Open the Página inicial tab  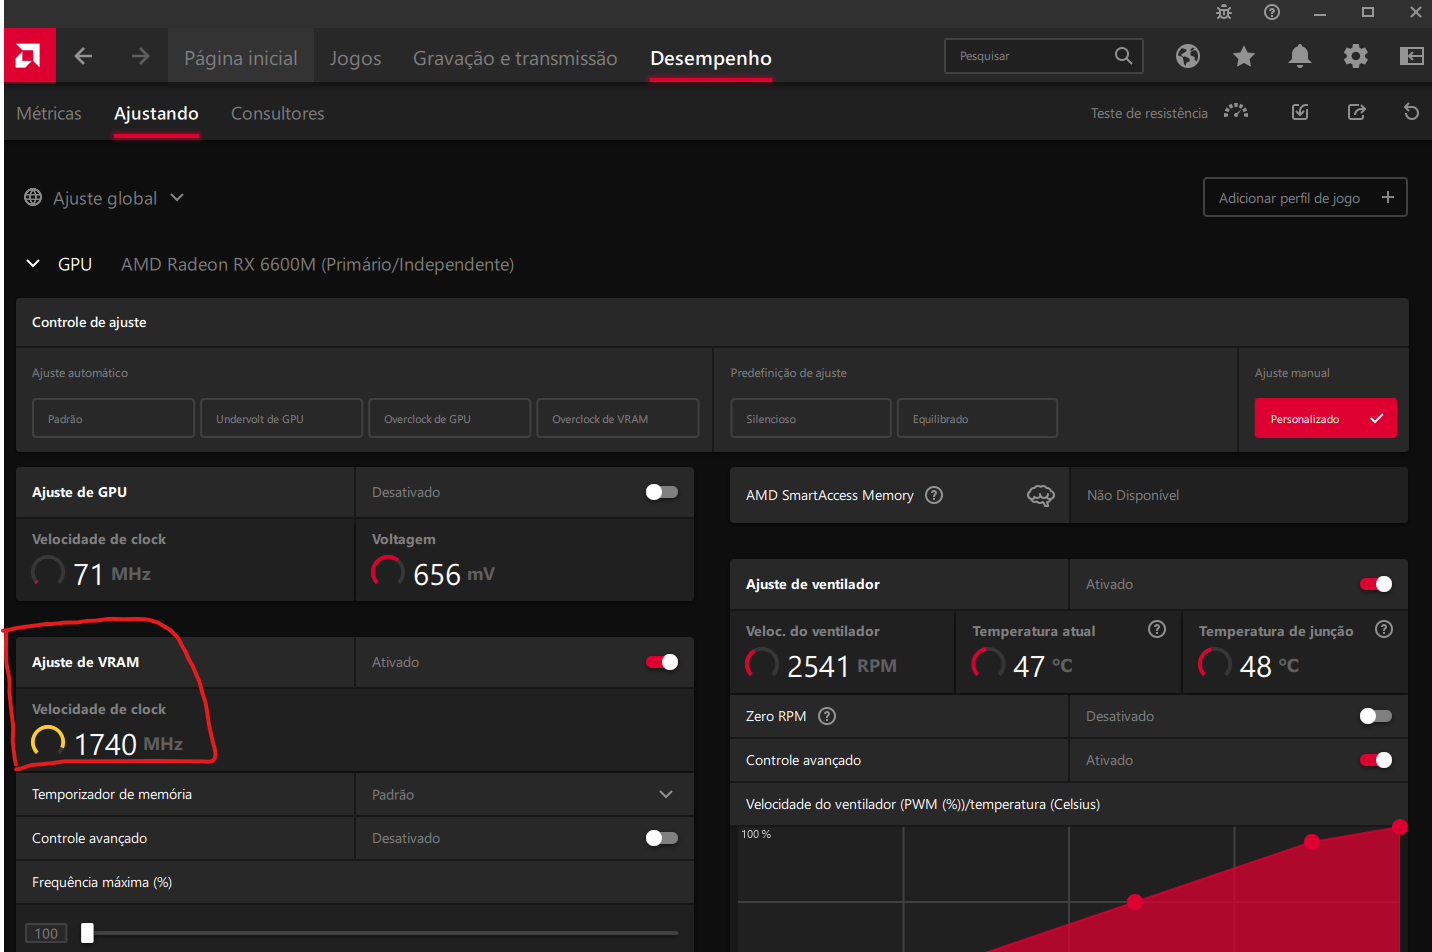point(241,57)
